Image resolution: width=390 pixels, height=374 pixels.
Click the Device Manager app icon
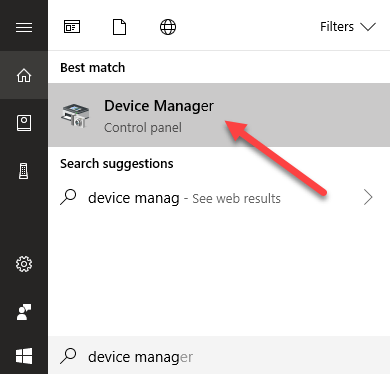pos(75,115)
